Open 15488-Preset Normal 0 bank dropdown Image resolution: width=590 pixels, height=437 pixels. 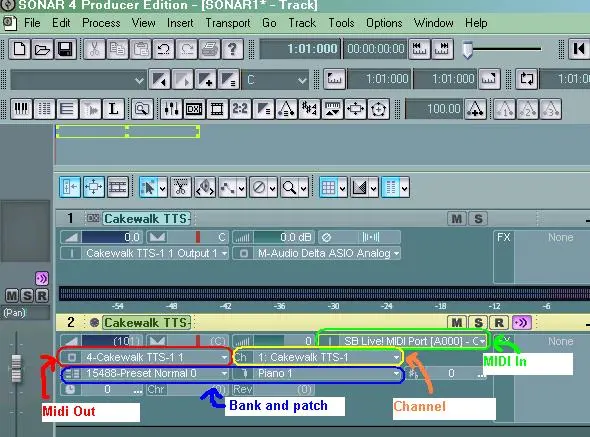145,373
